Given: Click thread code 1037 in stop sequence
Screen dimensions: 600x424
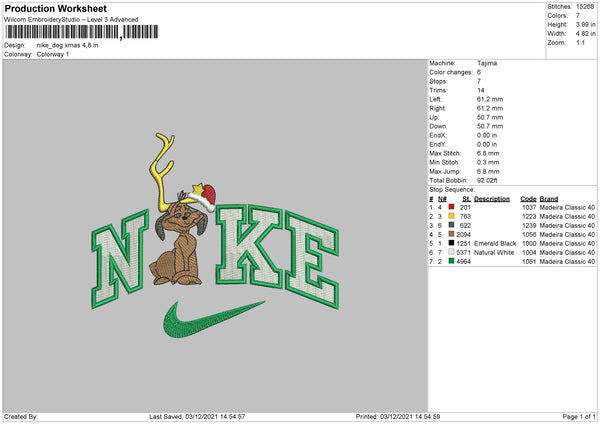Looking at the screenshot, I should [x=529, y=207].
